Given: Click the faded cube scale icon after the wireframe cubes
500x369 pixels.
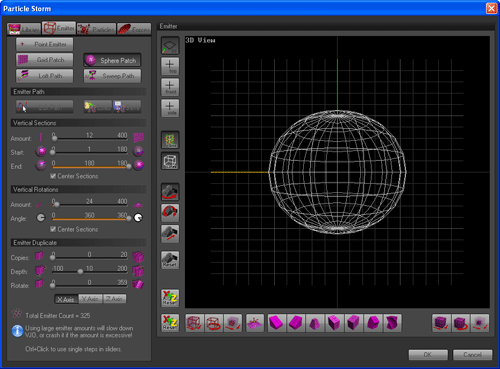Looking at the screenshot, I should click(x=233, y=323).
